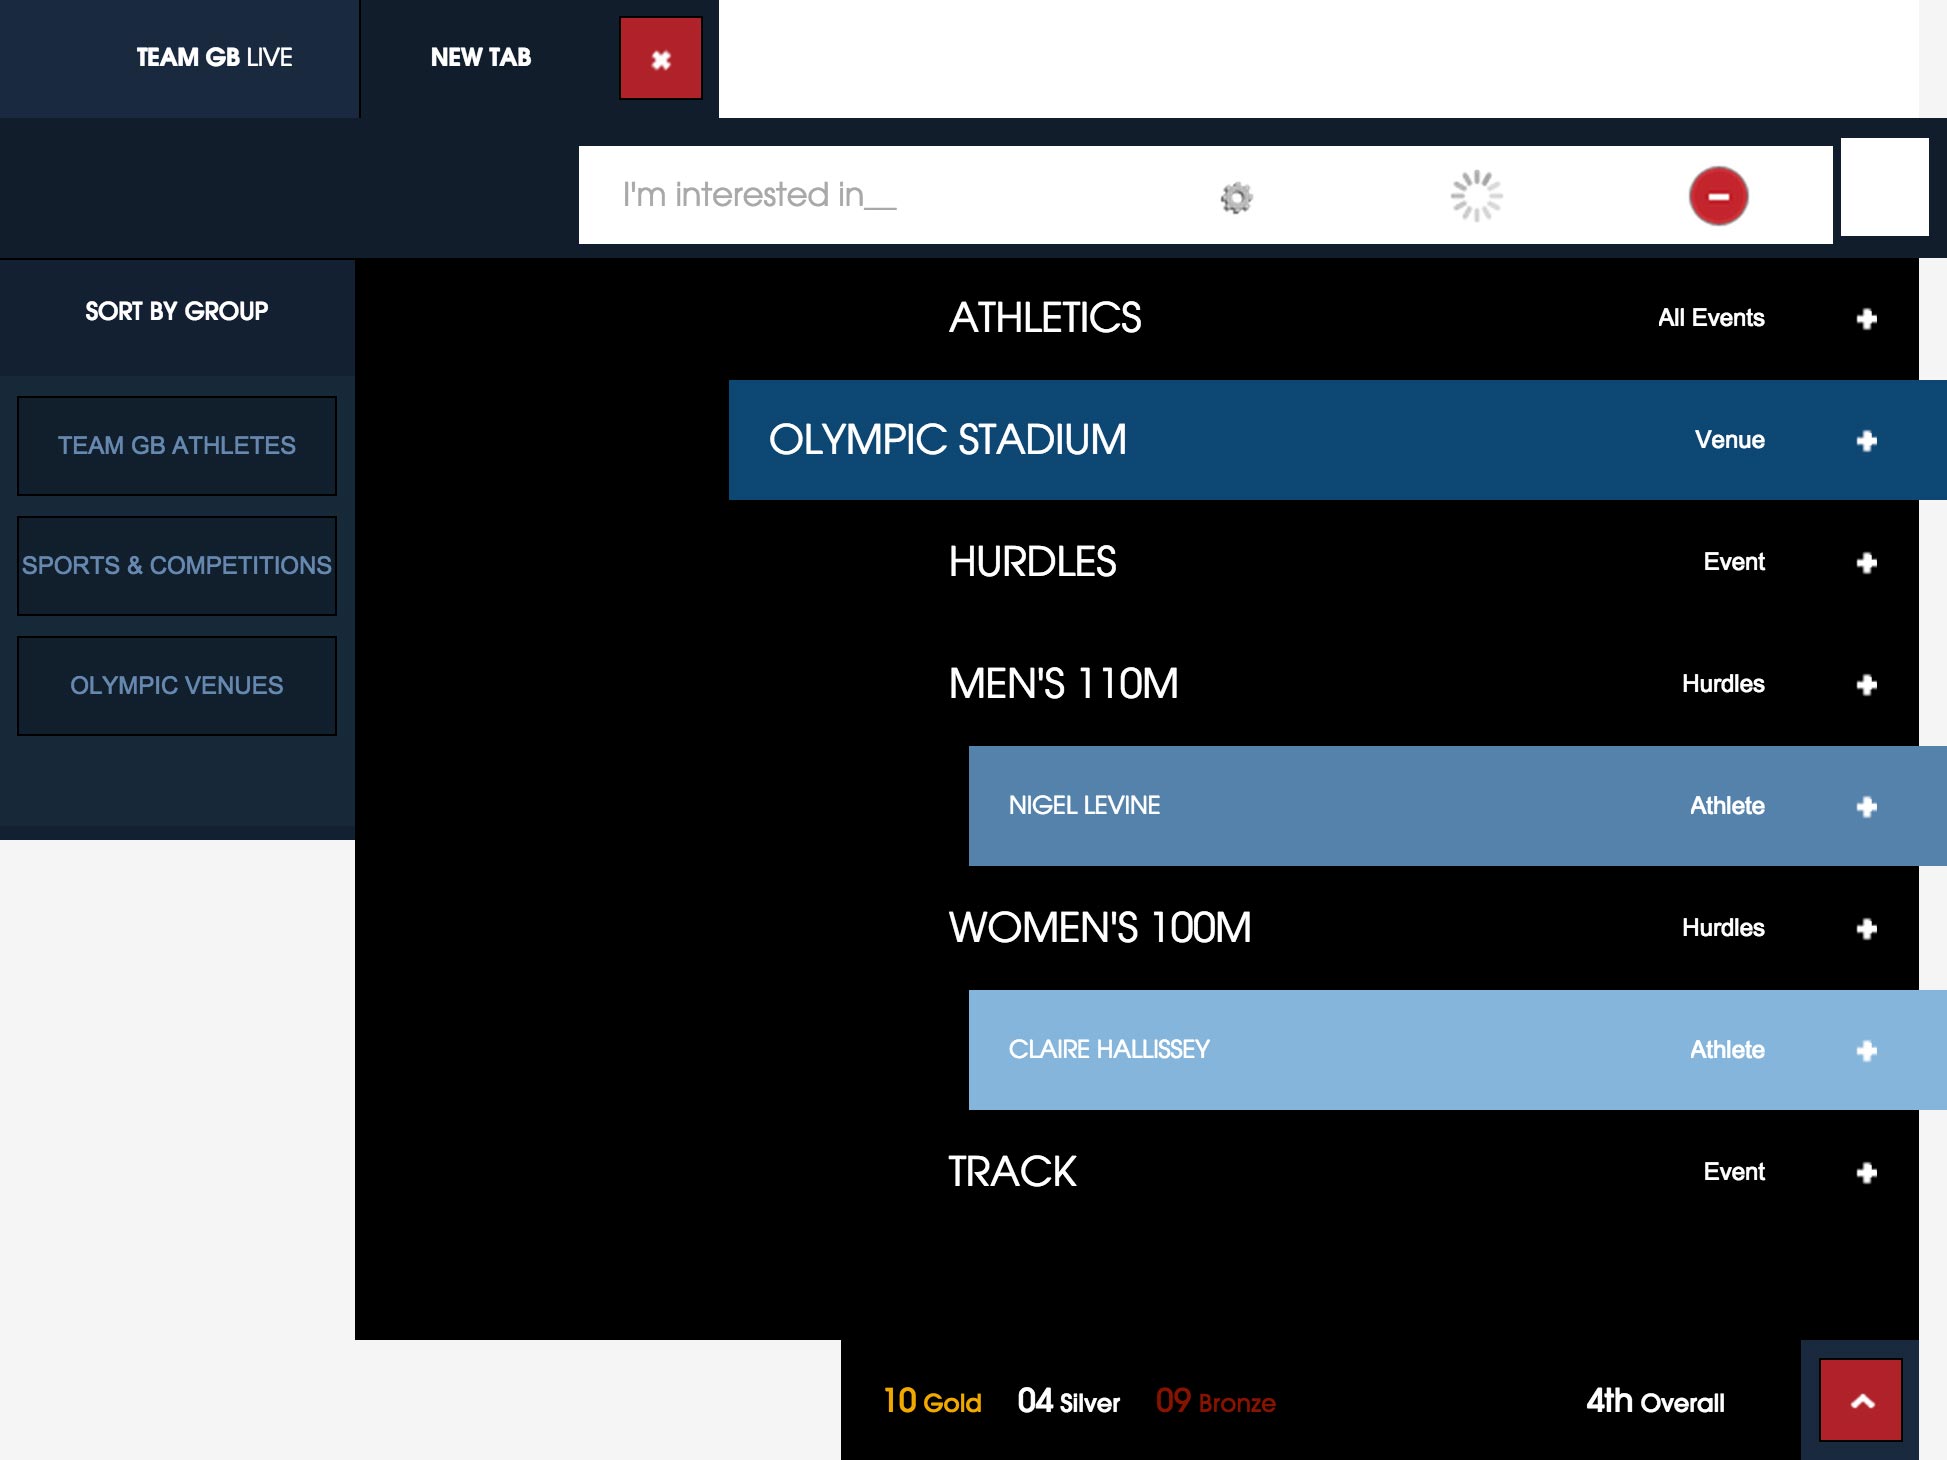Expand the NIGEL LEVINE athlete row
Screen dimensions: 1947x1460
(x=1865, y=806)
